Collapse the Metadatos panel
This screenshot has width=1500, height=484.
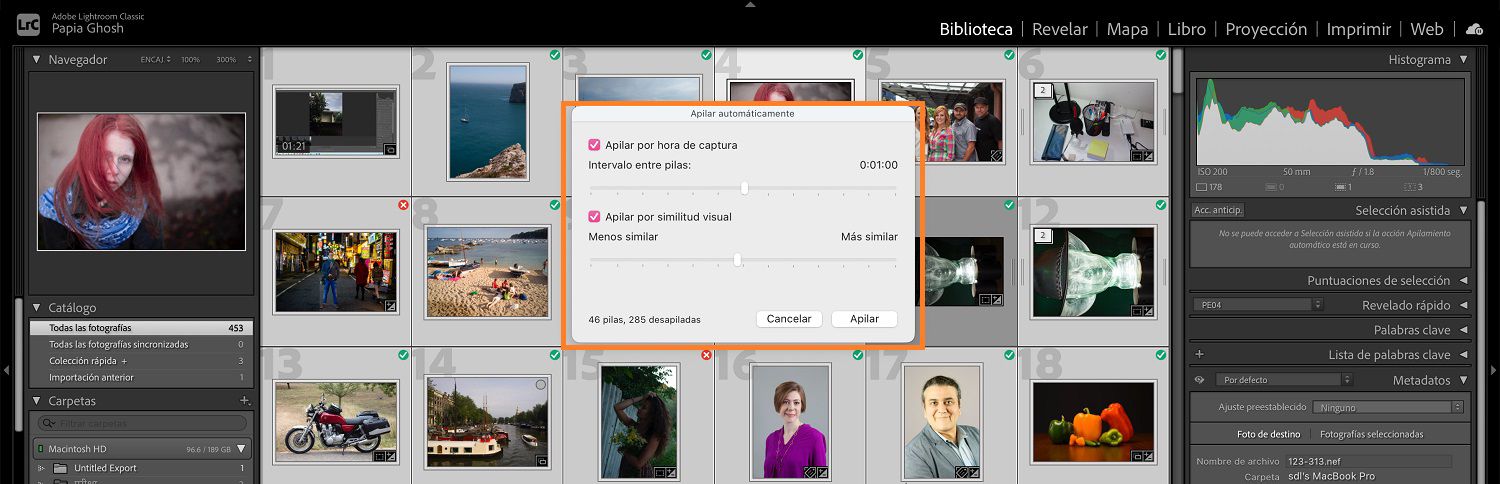1464,380
